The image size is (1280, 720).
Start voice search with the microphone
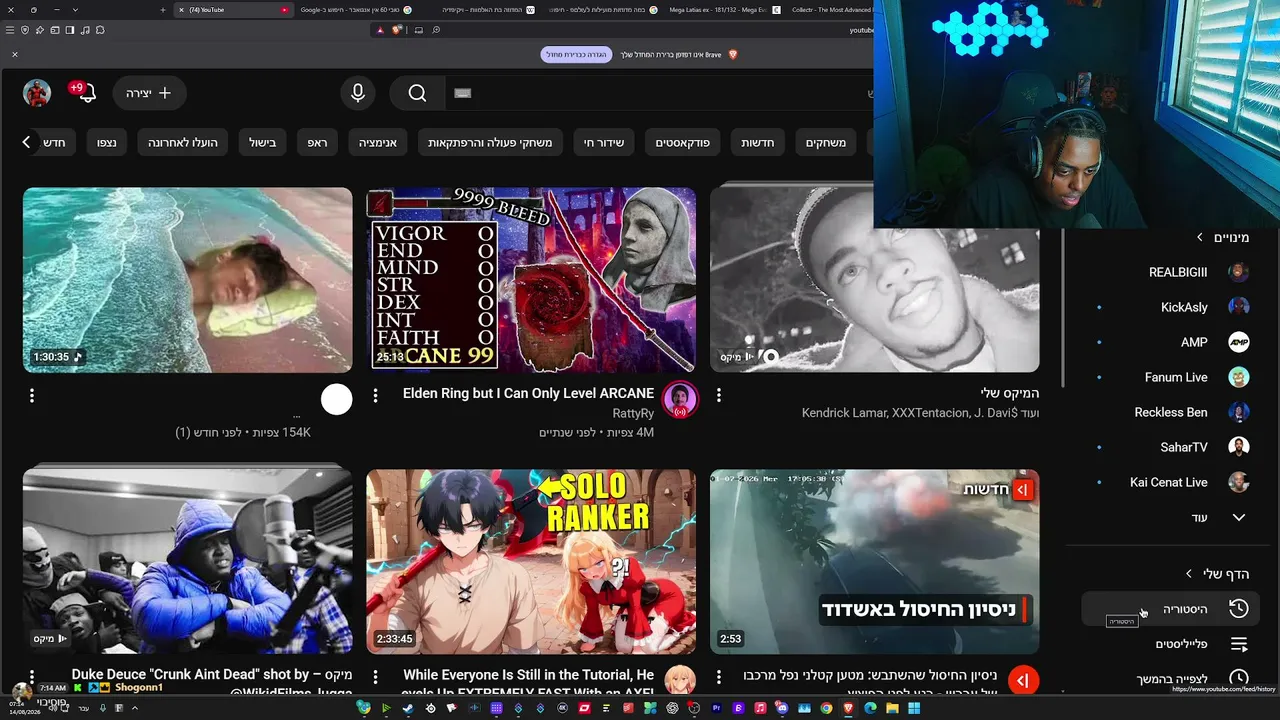point(358,93)
